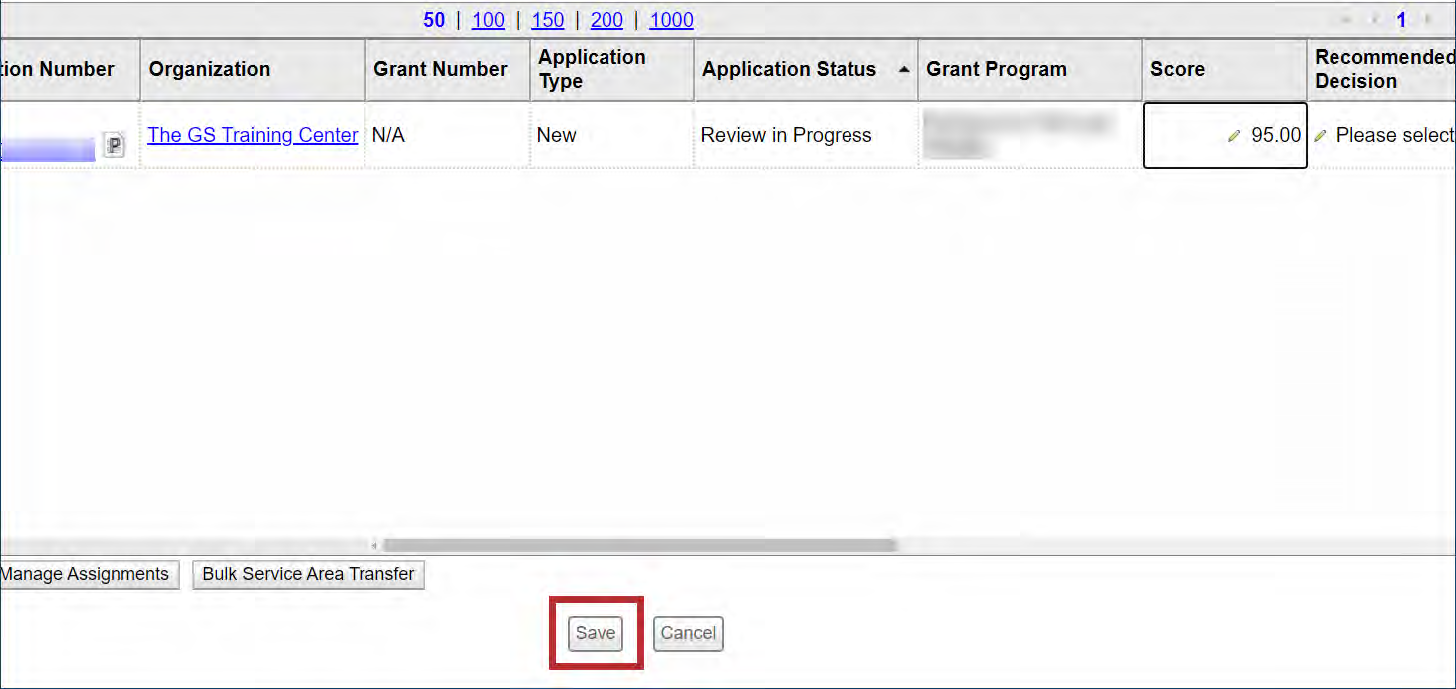Image resolution: width=1456 pixels, height=689 pixels.
Task: Choose 200 items per page
Action: click(606, 20)
